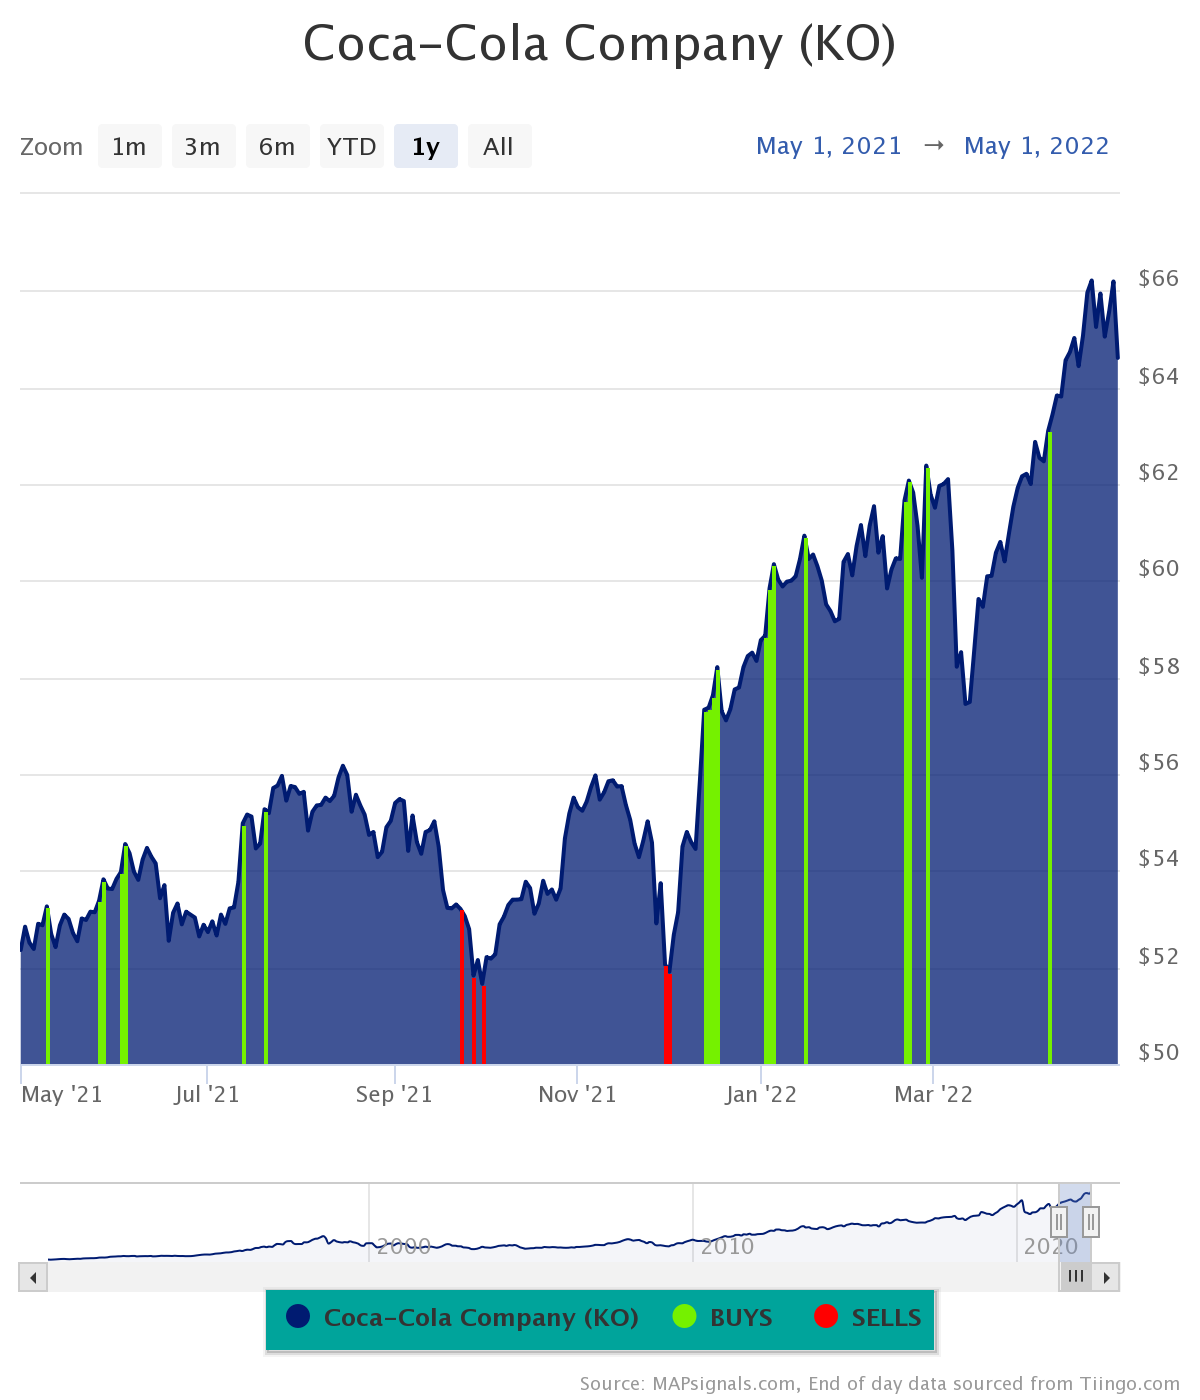Click the left navigator range handle
Image resolution: width=1200 pixels, height=1400 pixels.
1059,1221
